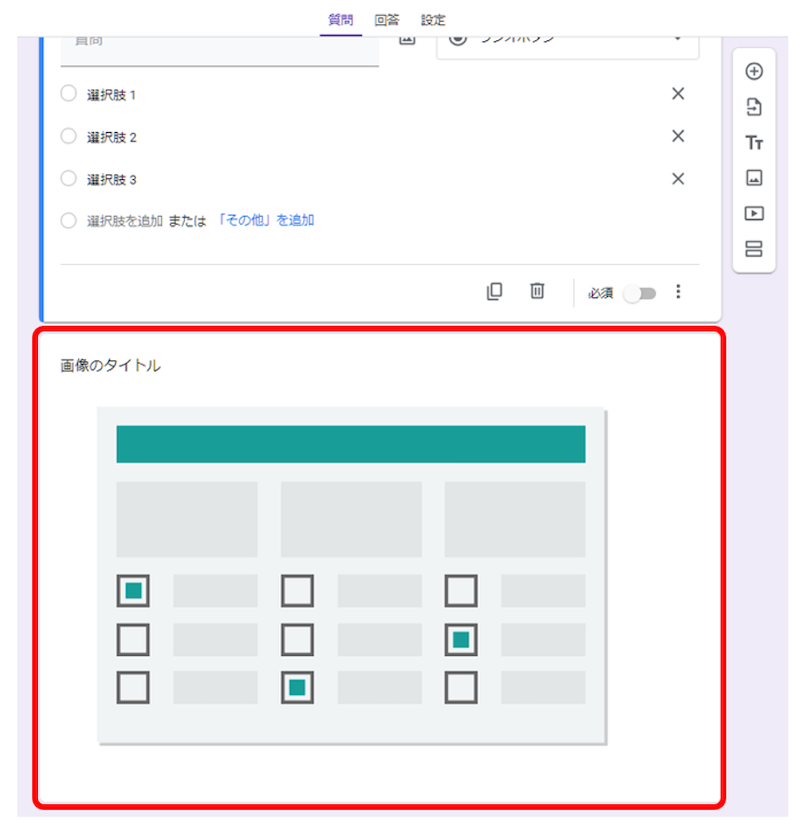
Task: Click the inserted image under 画像のタイトル
Action: tap(351, 575)
